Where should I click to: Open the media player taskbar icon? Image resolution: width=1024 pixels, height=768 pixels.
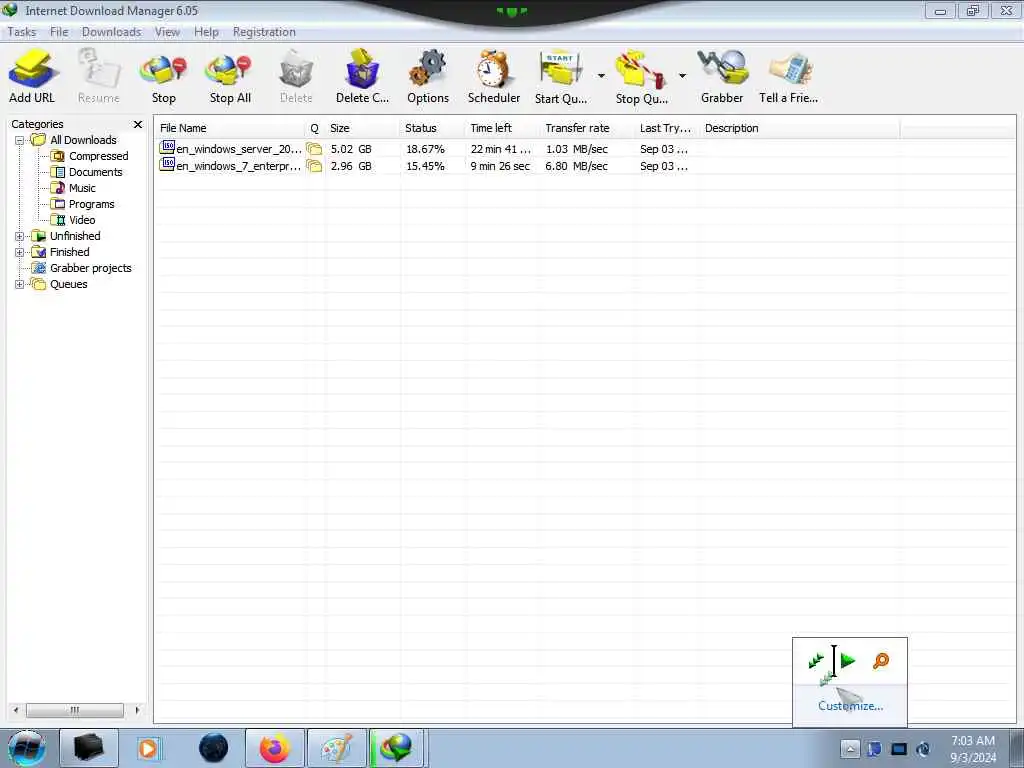coord(148,748)
